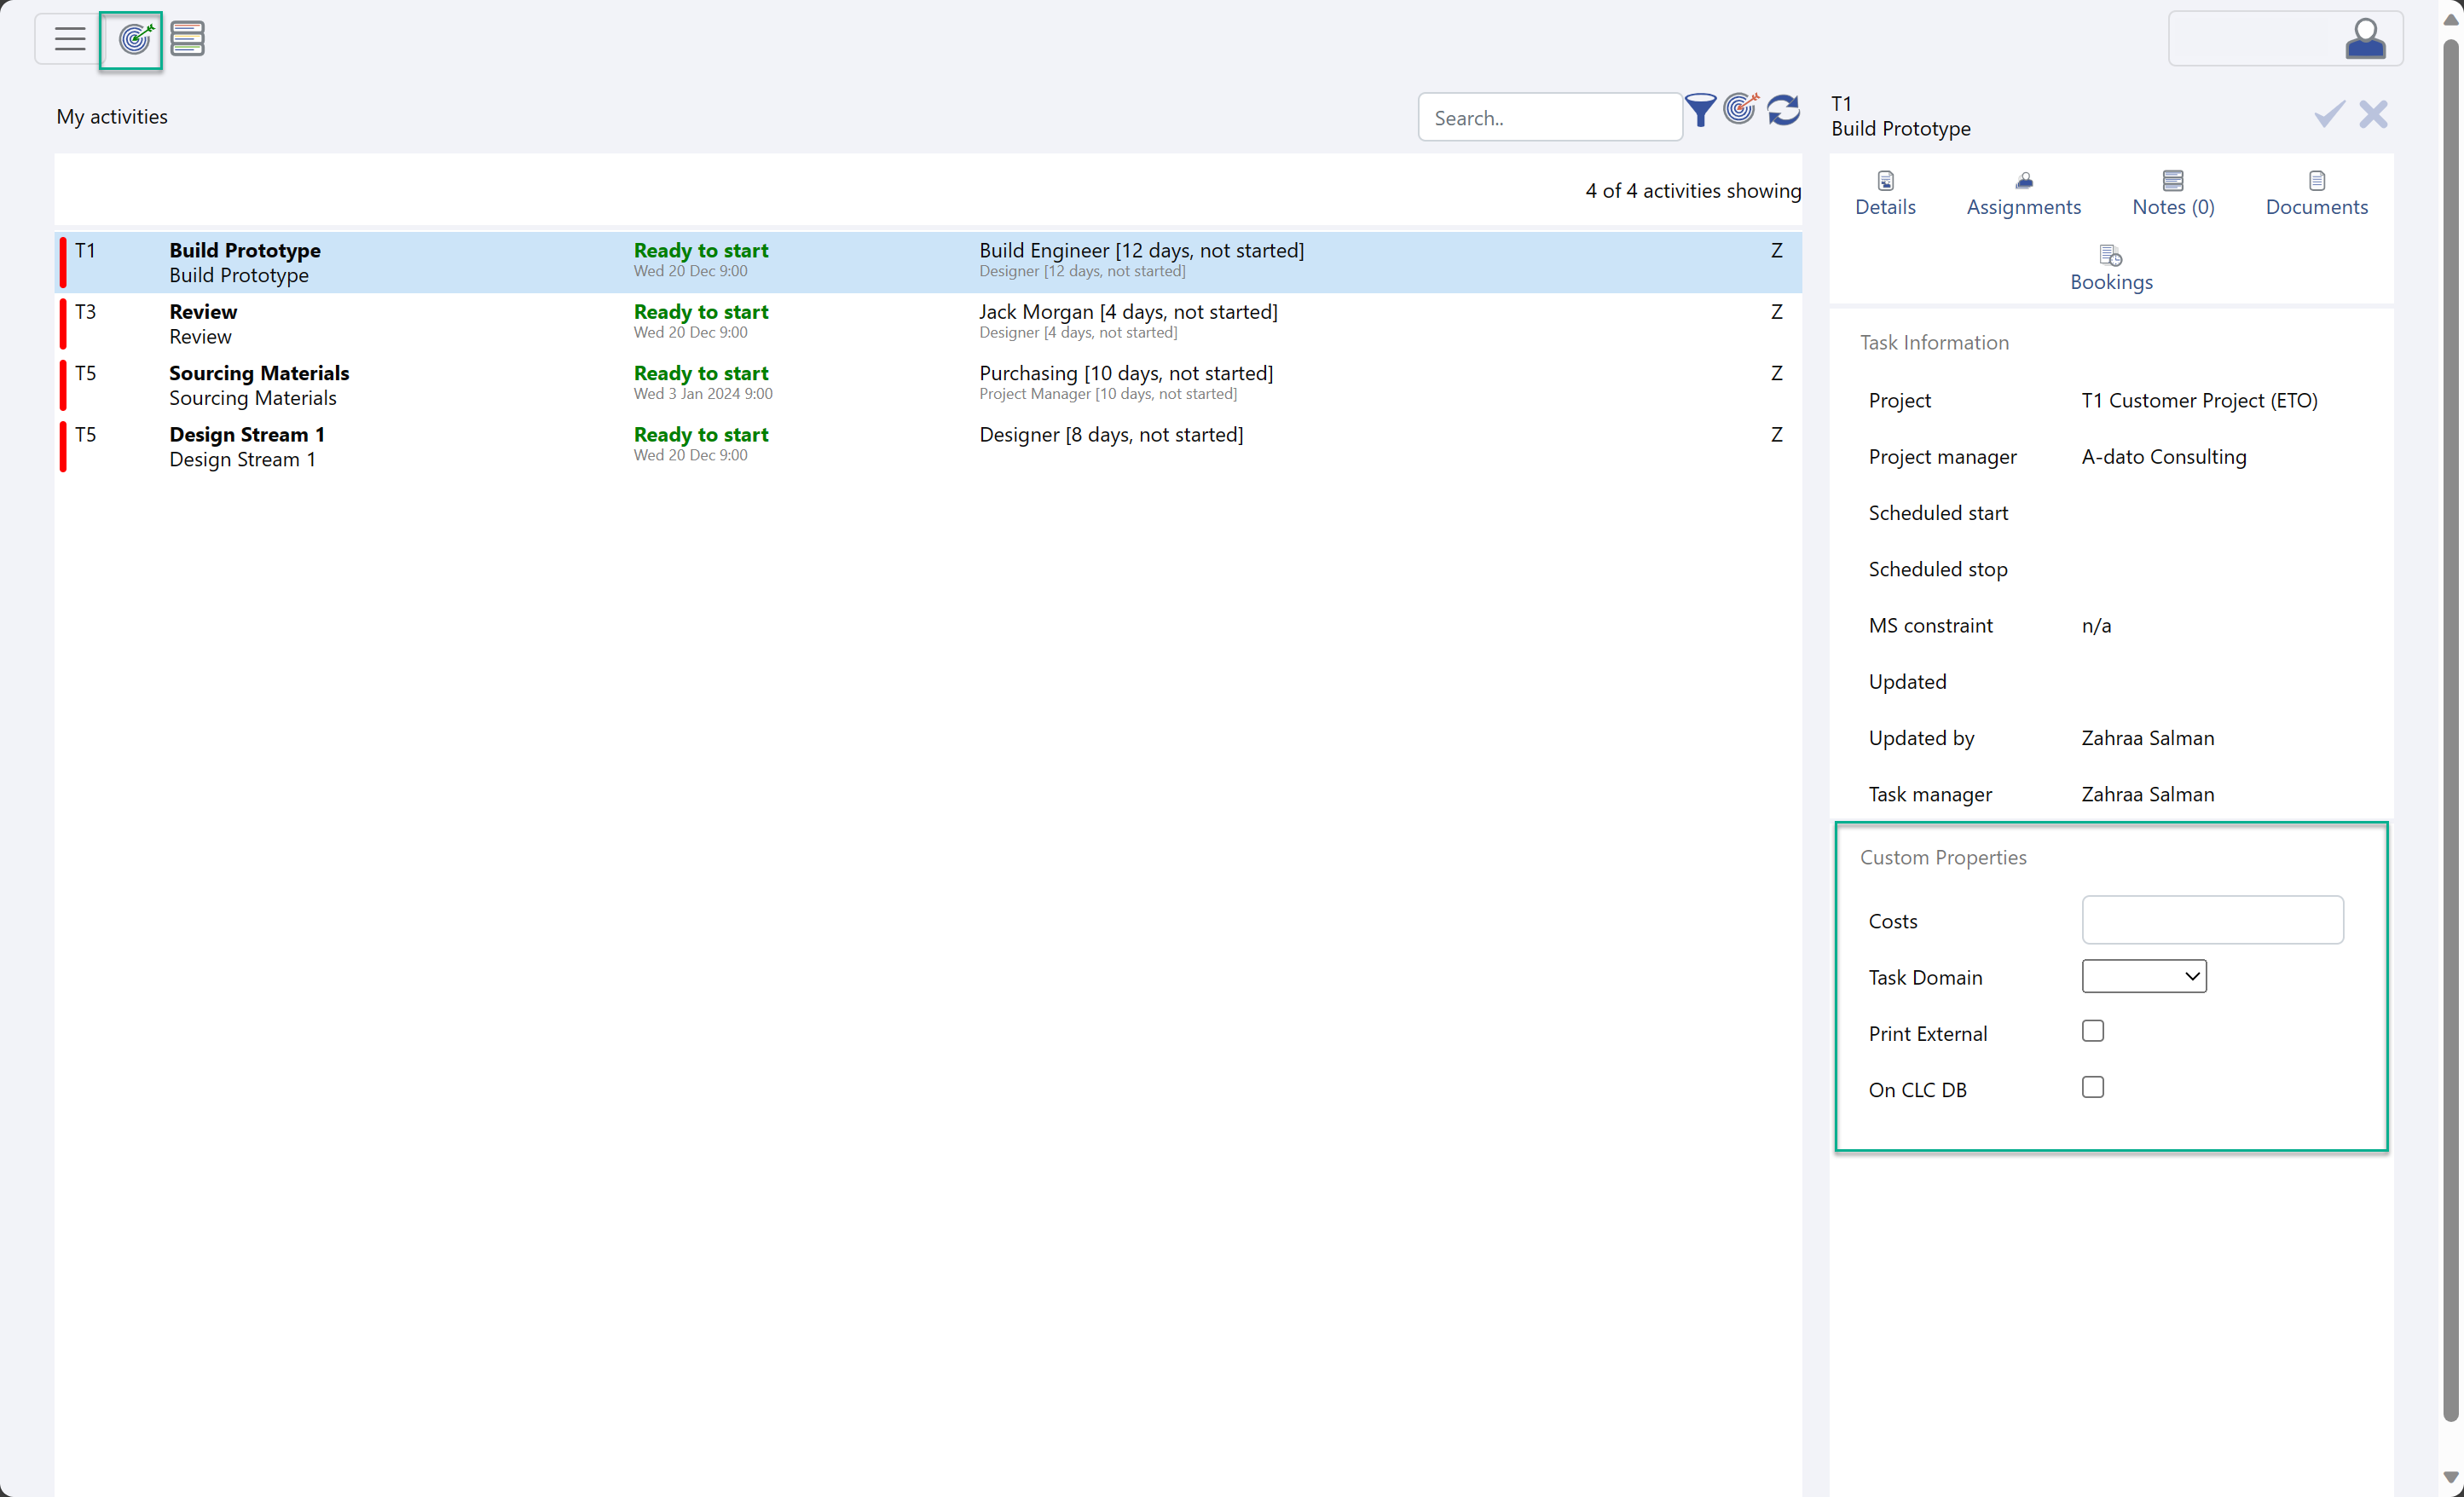Click in the Search field
Image resolution: width=2464 pixels, height=1497 pixels.
[x=1549, y=117]
